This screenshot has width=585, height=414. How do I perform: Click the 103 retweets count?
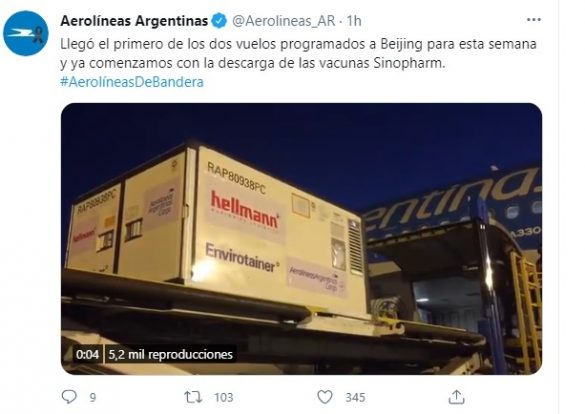[223, 398]
